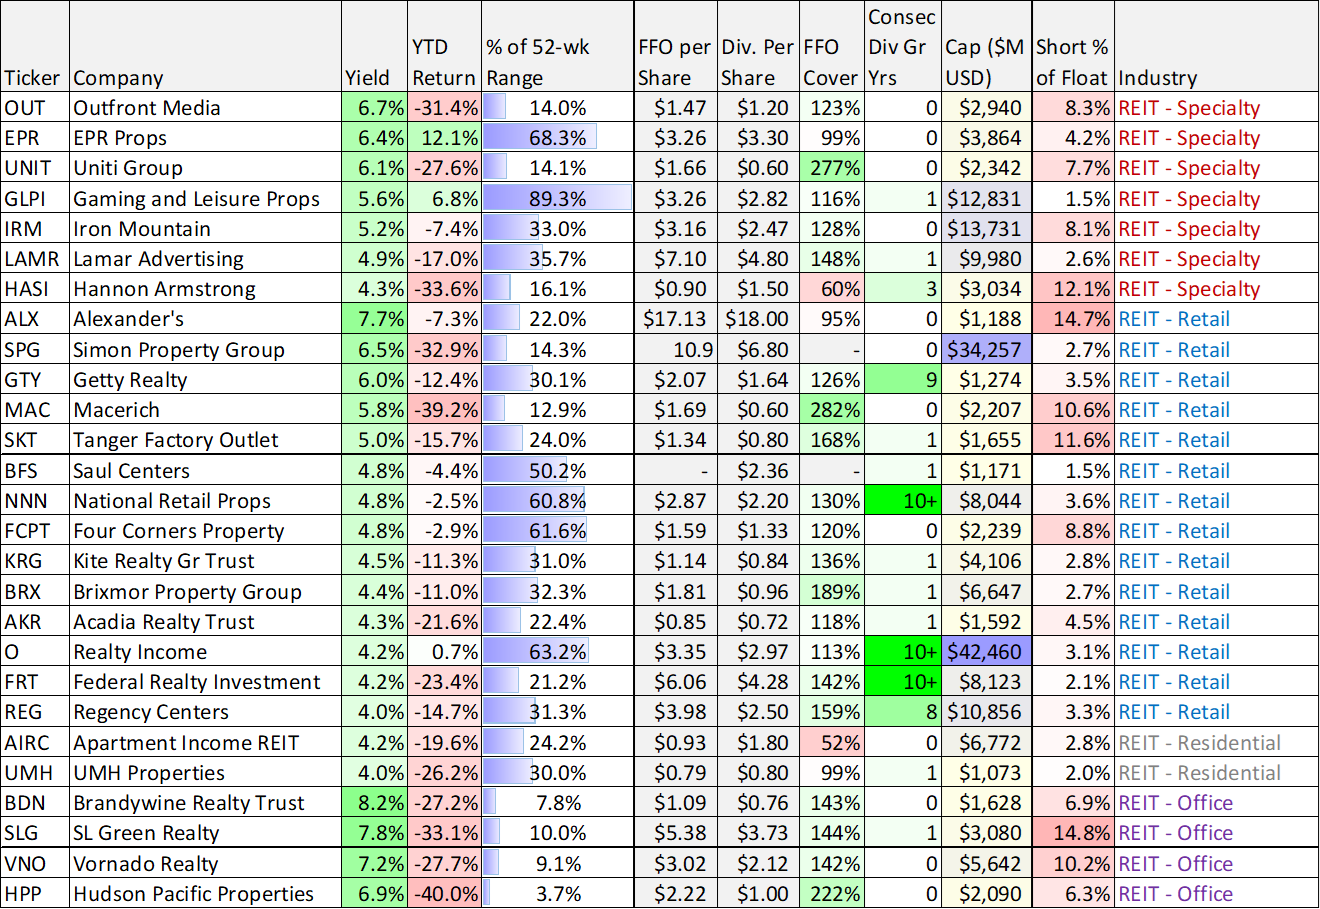The width and height of the screenshot is (1320, 909).
Task: Select the FCPT ticker cell
Action: point(35,531)
